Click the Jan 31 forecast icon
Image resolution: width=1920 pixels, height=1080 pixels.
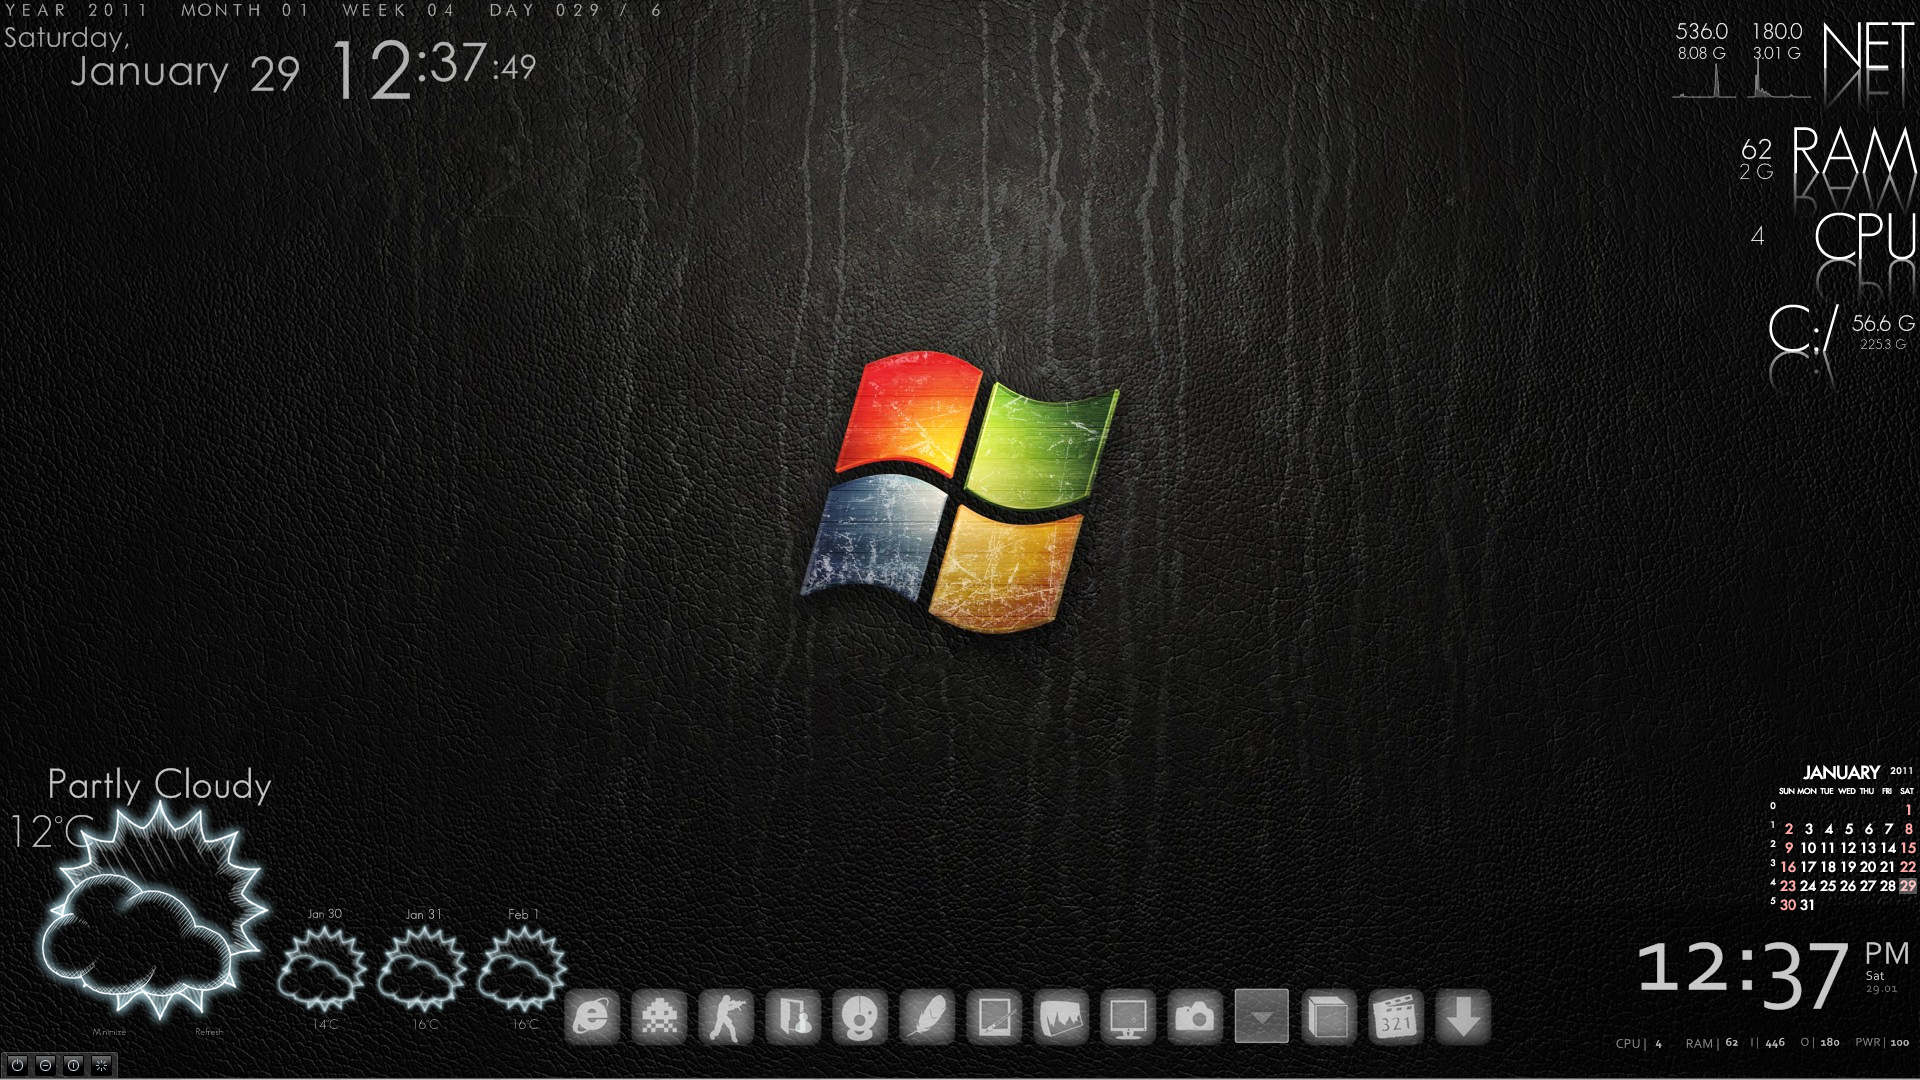coord(422,968)
